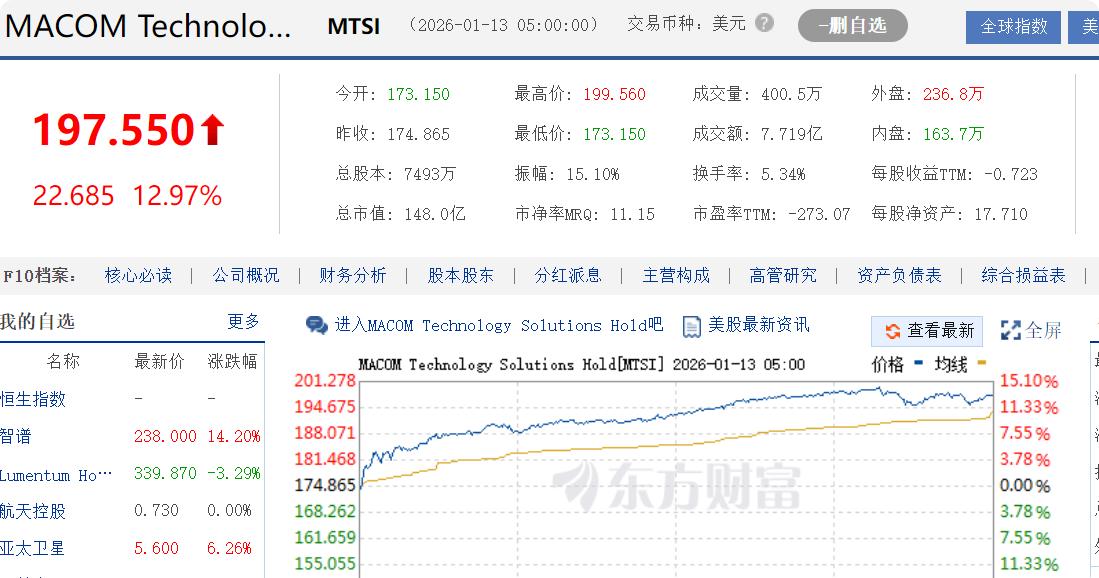Click the 亚太卫星 change 6.26%
Screen dimensions: 1099x578
[229, 548]
